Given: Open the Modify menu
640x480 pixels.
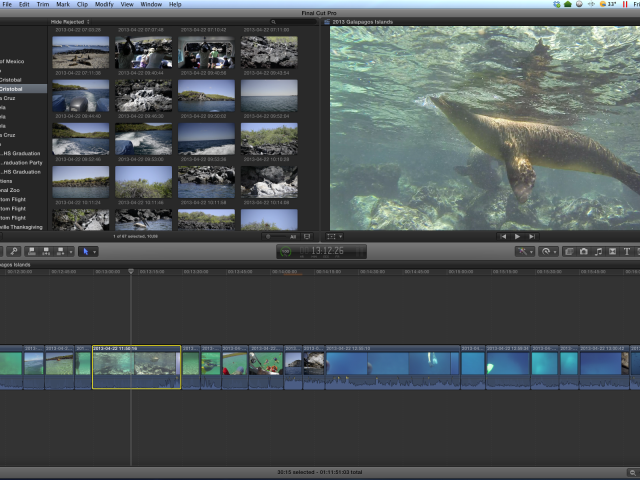Looking at the screenshot, I should point(104,4).
